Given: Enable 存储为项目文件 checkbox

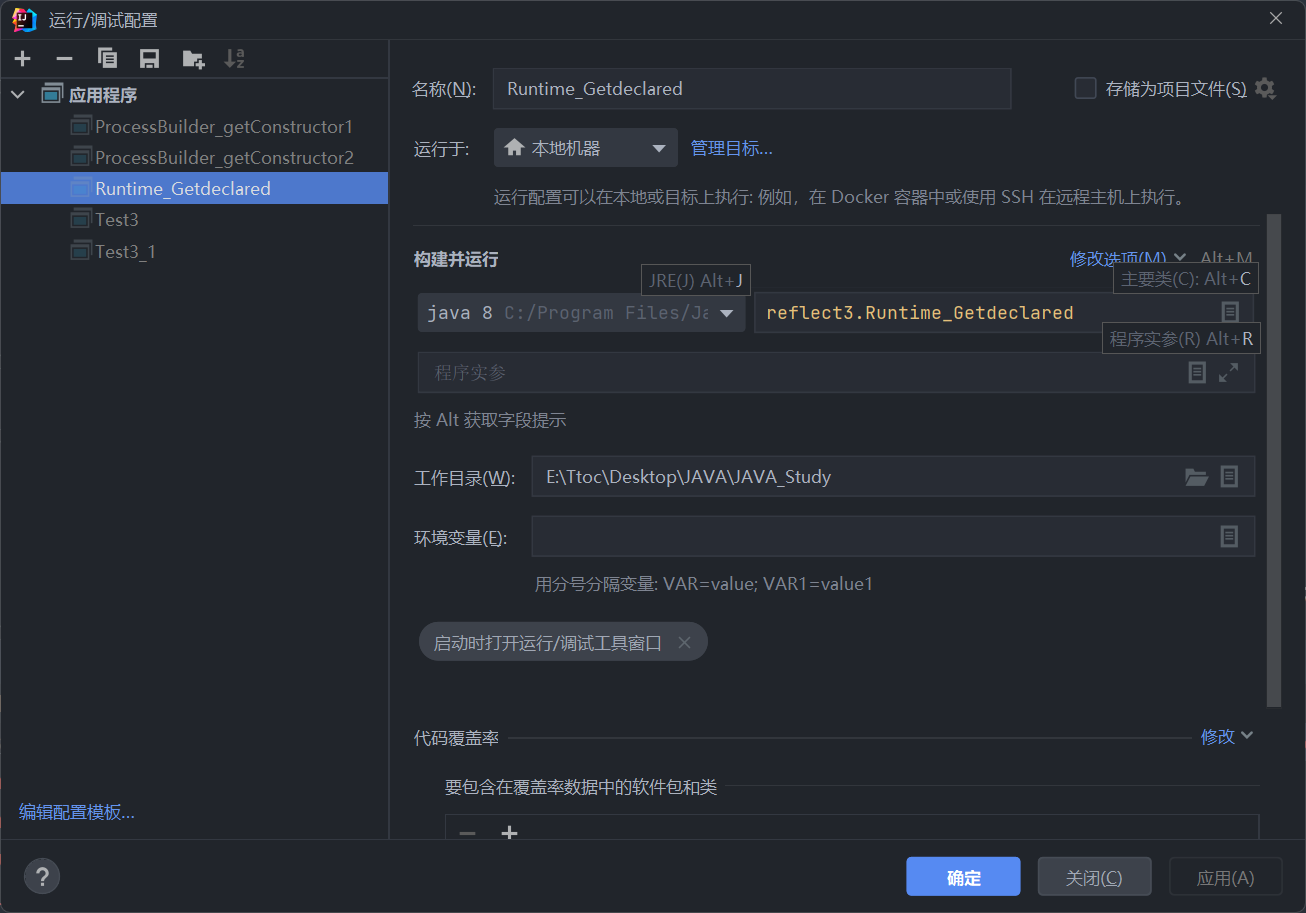Looking at the screenshot, I should 1085,89.
